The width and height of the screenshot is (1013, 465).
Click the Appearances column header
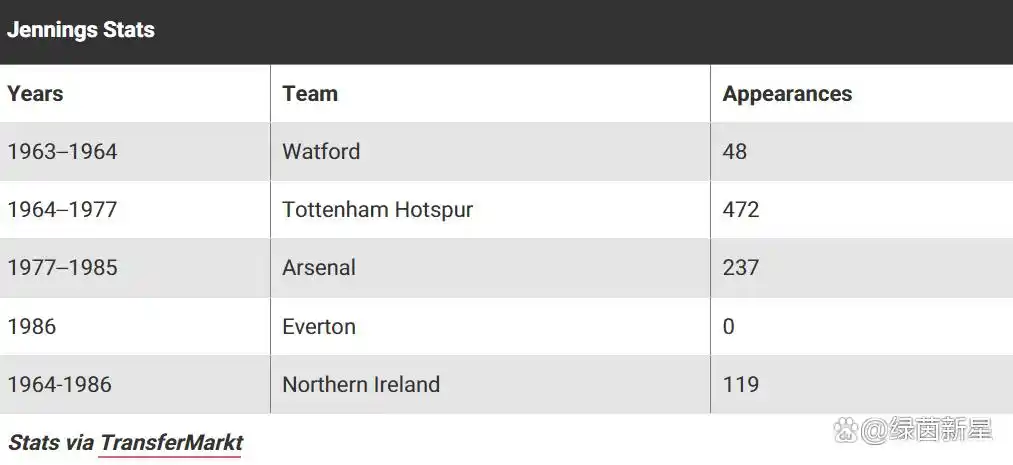787,94
